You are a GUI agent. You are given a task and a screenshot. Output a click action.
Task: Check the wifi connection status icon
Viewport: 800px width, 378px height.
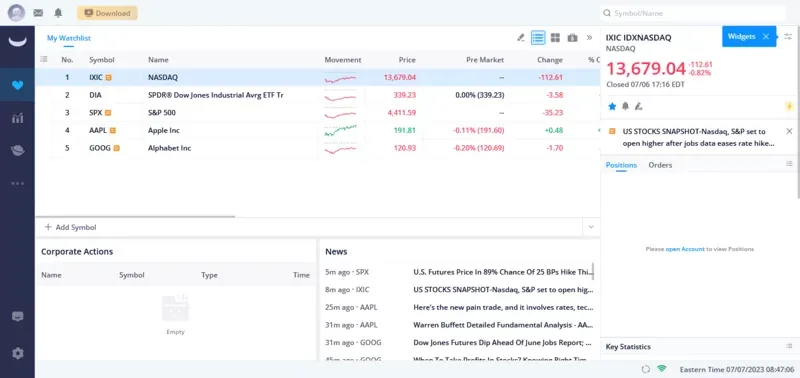(x=662, y=368)
